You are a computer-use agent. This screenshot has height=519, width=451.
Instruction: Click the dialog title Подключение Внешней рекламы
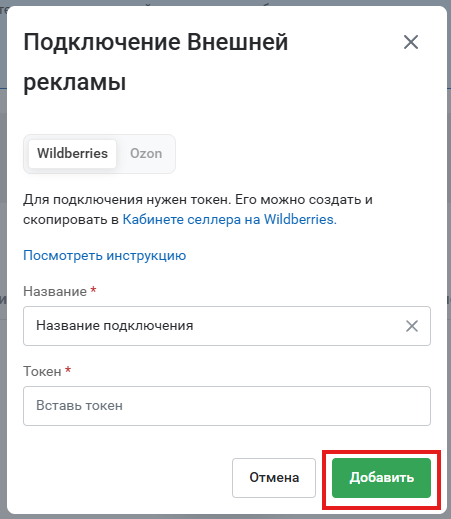[x=156, y=62]
